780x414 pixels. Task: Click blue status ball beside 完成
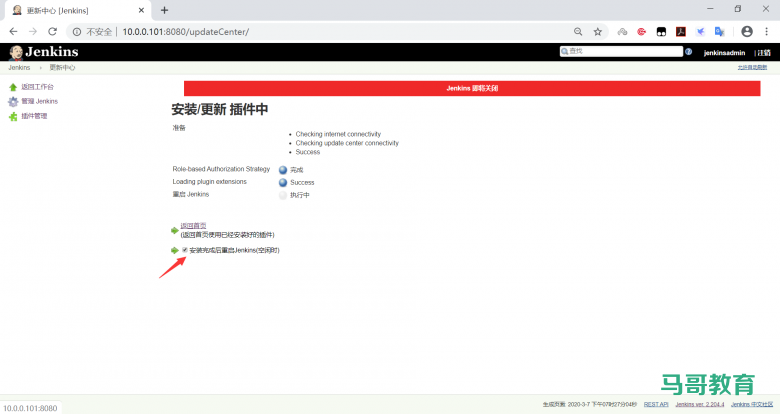pyautogui.click(x=283, y=170)
